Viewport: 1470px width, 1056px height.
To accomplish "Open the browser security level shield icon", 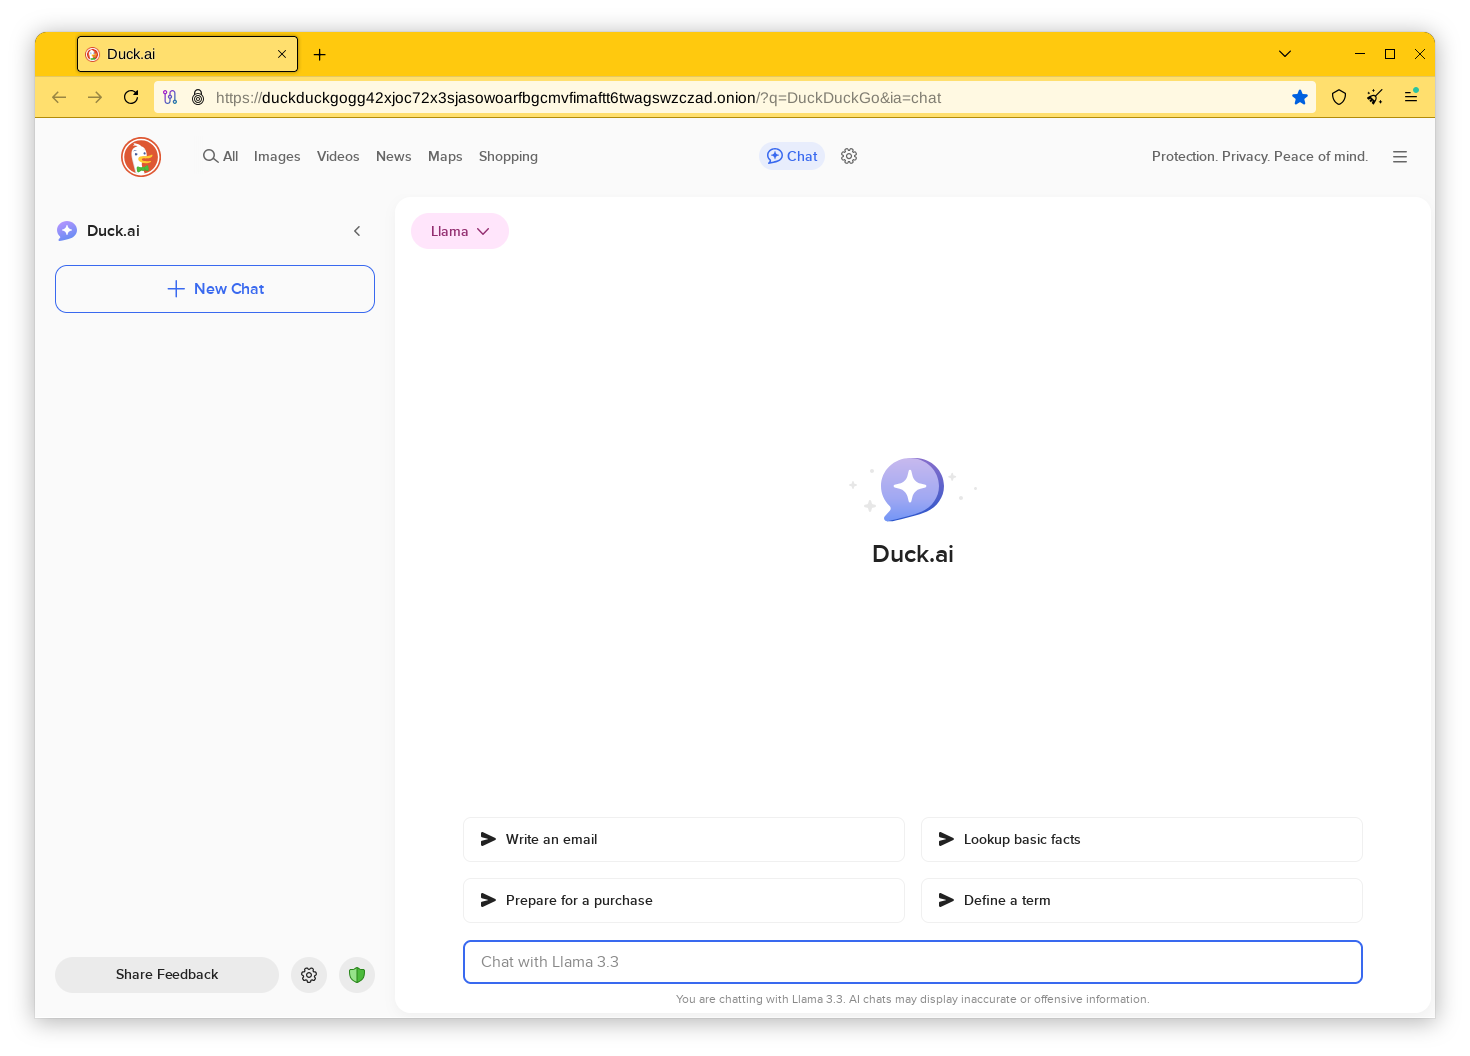I will tap(1339, 97).
